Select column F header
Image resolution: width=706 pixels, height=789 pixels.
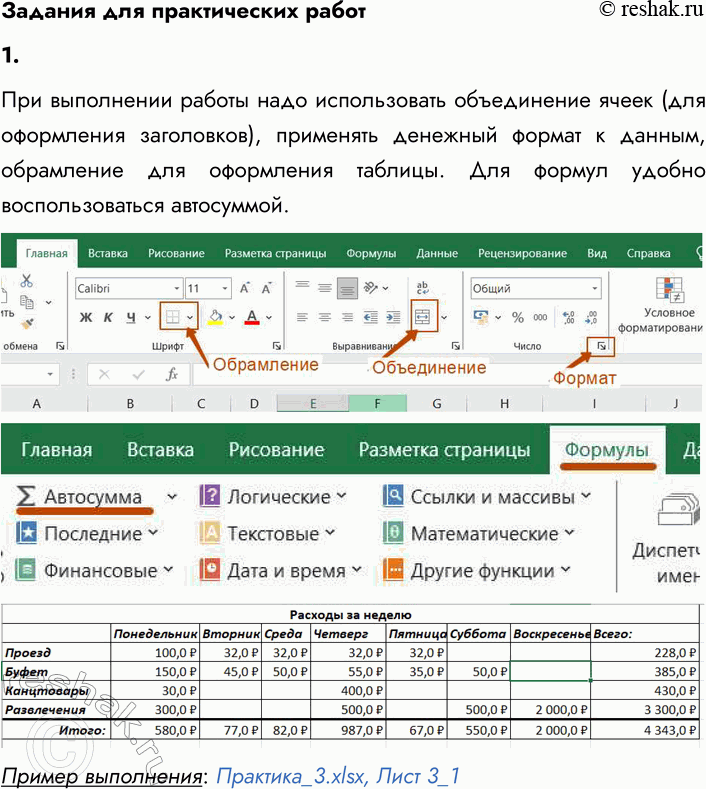tap(377, 403)
